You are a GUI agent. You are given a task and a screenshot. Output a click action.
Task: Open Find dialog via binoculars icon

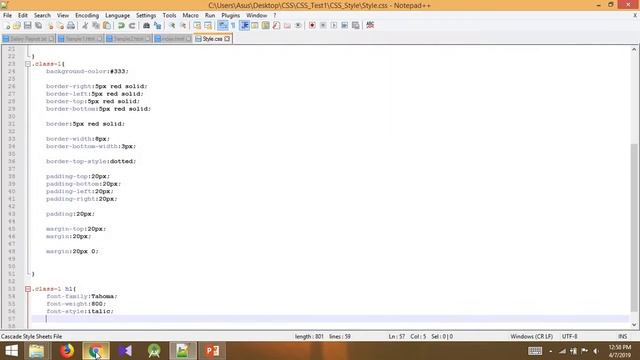click(146, 25)
